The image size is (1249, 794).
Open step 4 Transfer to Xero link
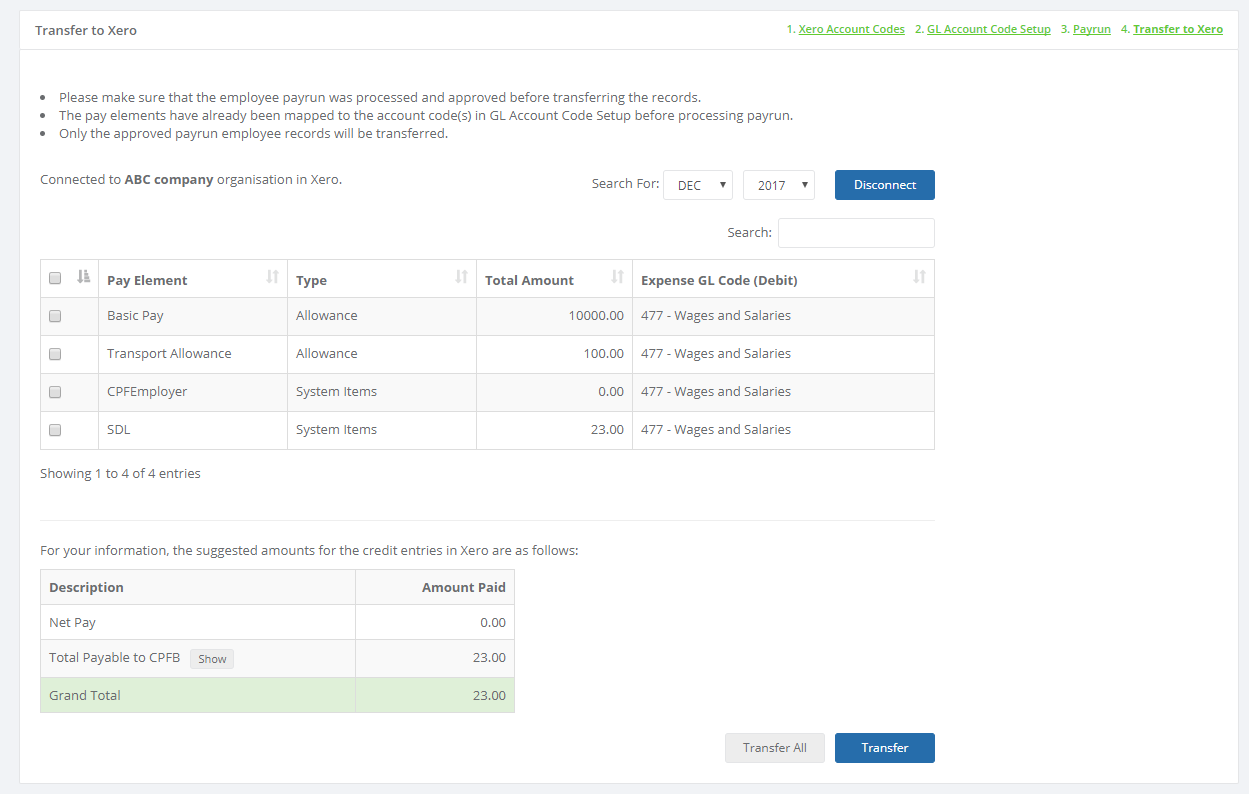1178,29
